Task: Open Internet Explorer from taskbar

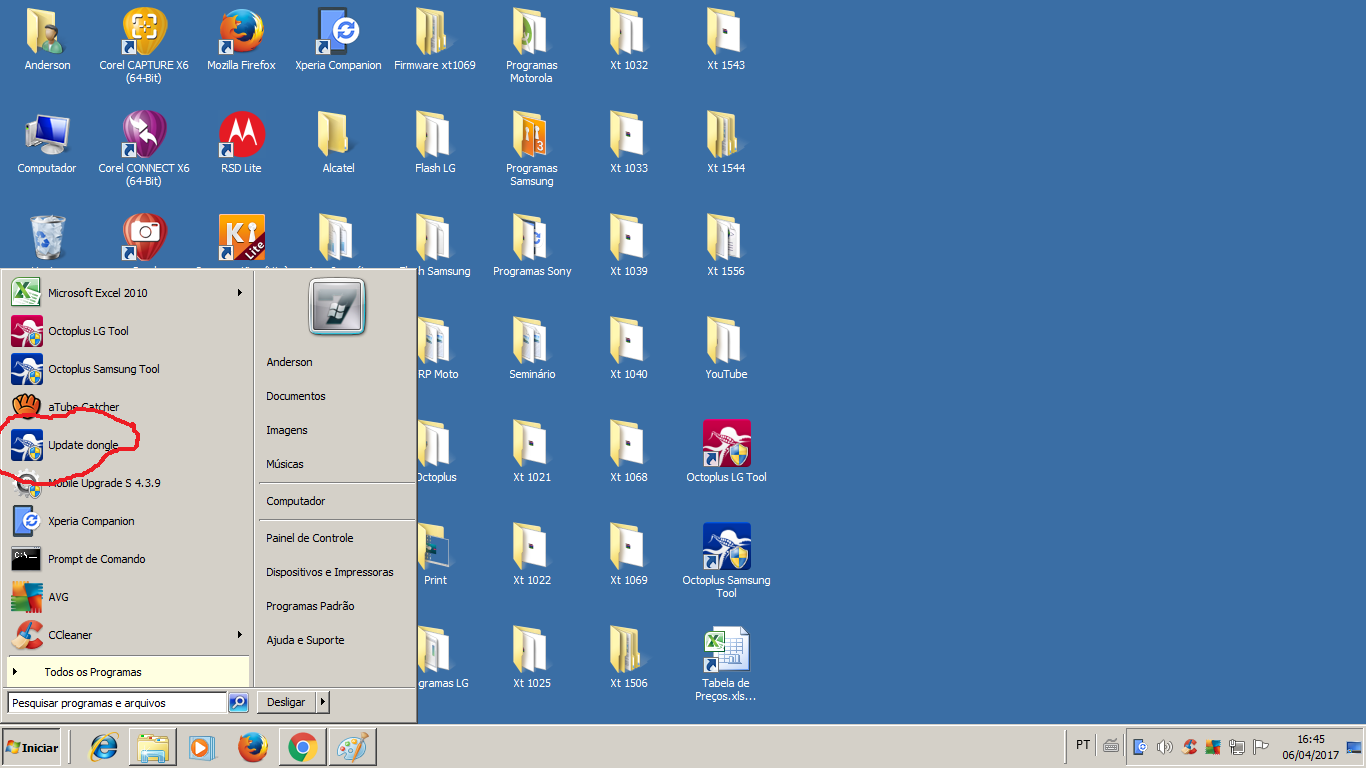Action: point(104,747)
